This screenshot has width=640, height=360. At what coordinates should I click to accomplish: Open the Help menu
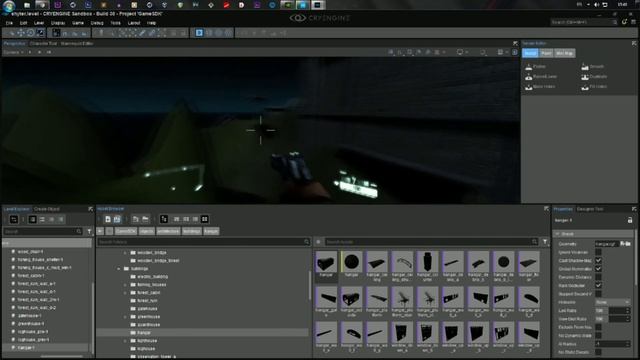tap(151, 23)
